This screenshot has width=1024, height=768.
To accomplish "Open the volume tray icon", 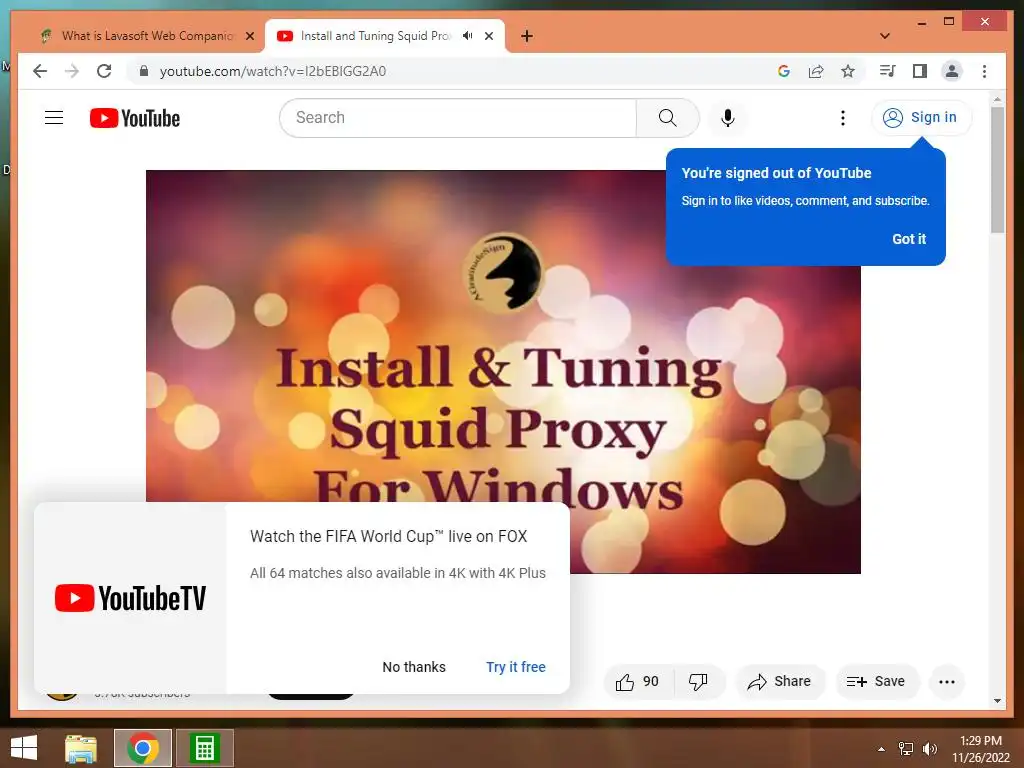I will coord(930,749).
